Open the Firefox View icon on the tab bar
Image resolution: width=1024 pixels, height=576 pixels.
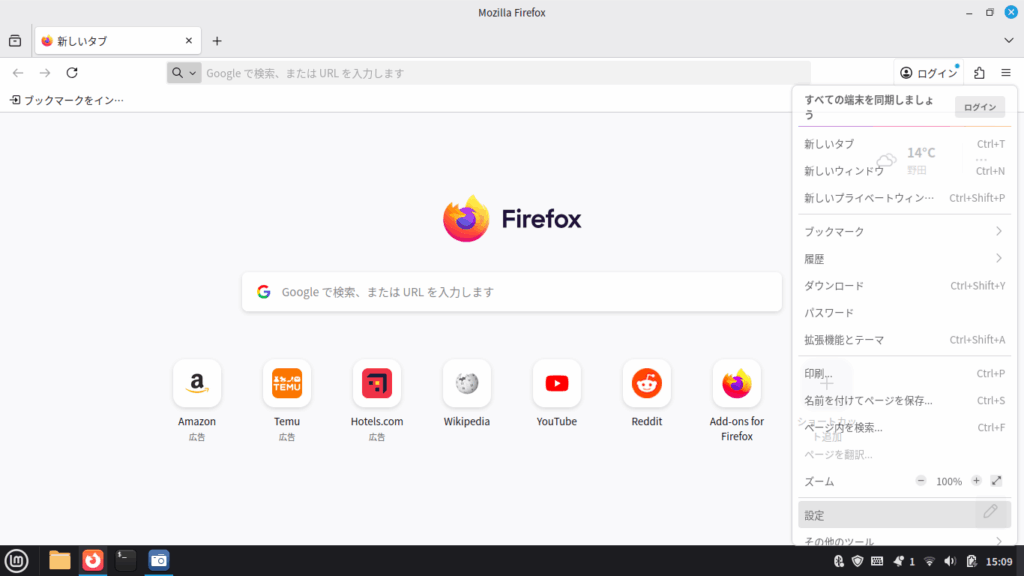pos(15,41)
